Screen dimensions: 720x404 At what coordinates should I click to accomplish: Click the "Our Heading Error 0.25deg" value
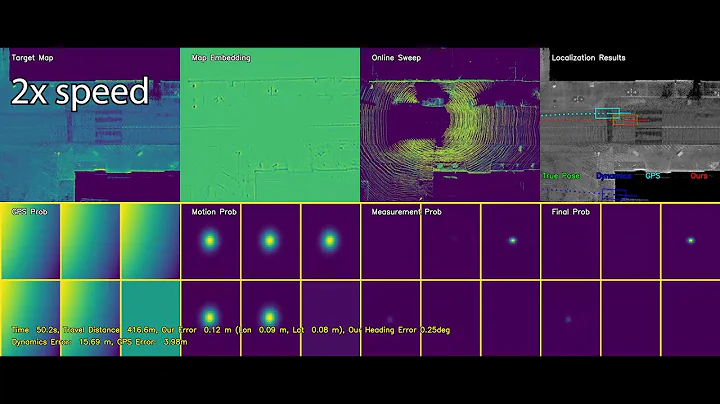[x=399, y=330]
